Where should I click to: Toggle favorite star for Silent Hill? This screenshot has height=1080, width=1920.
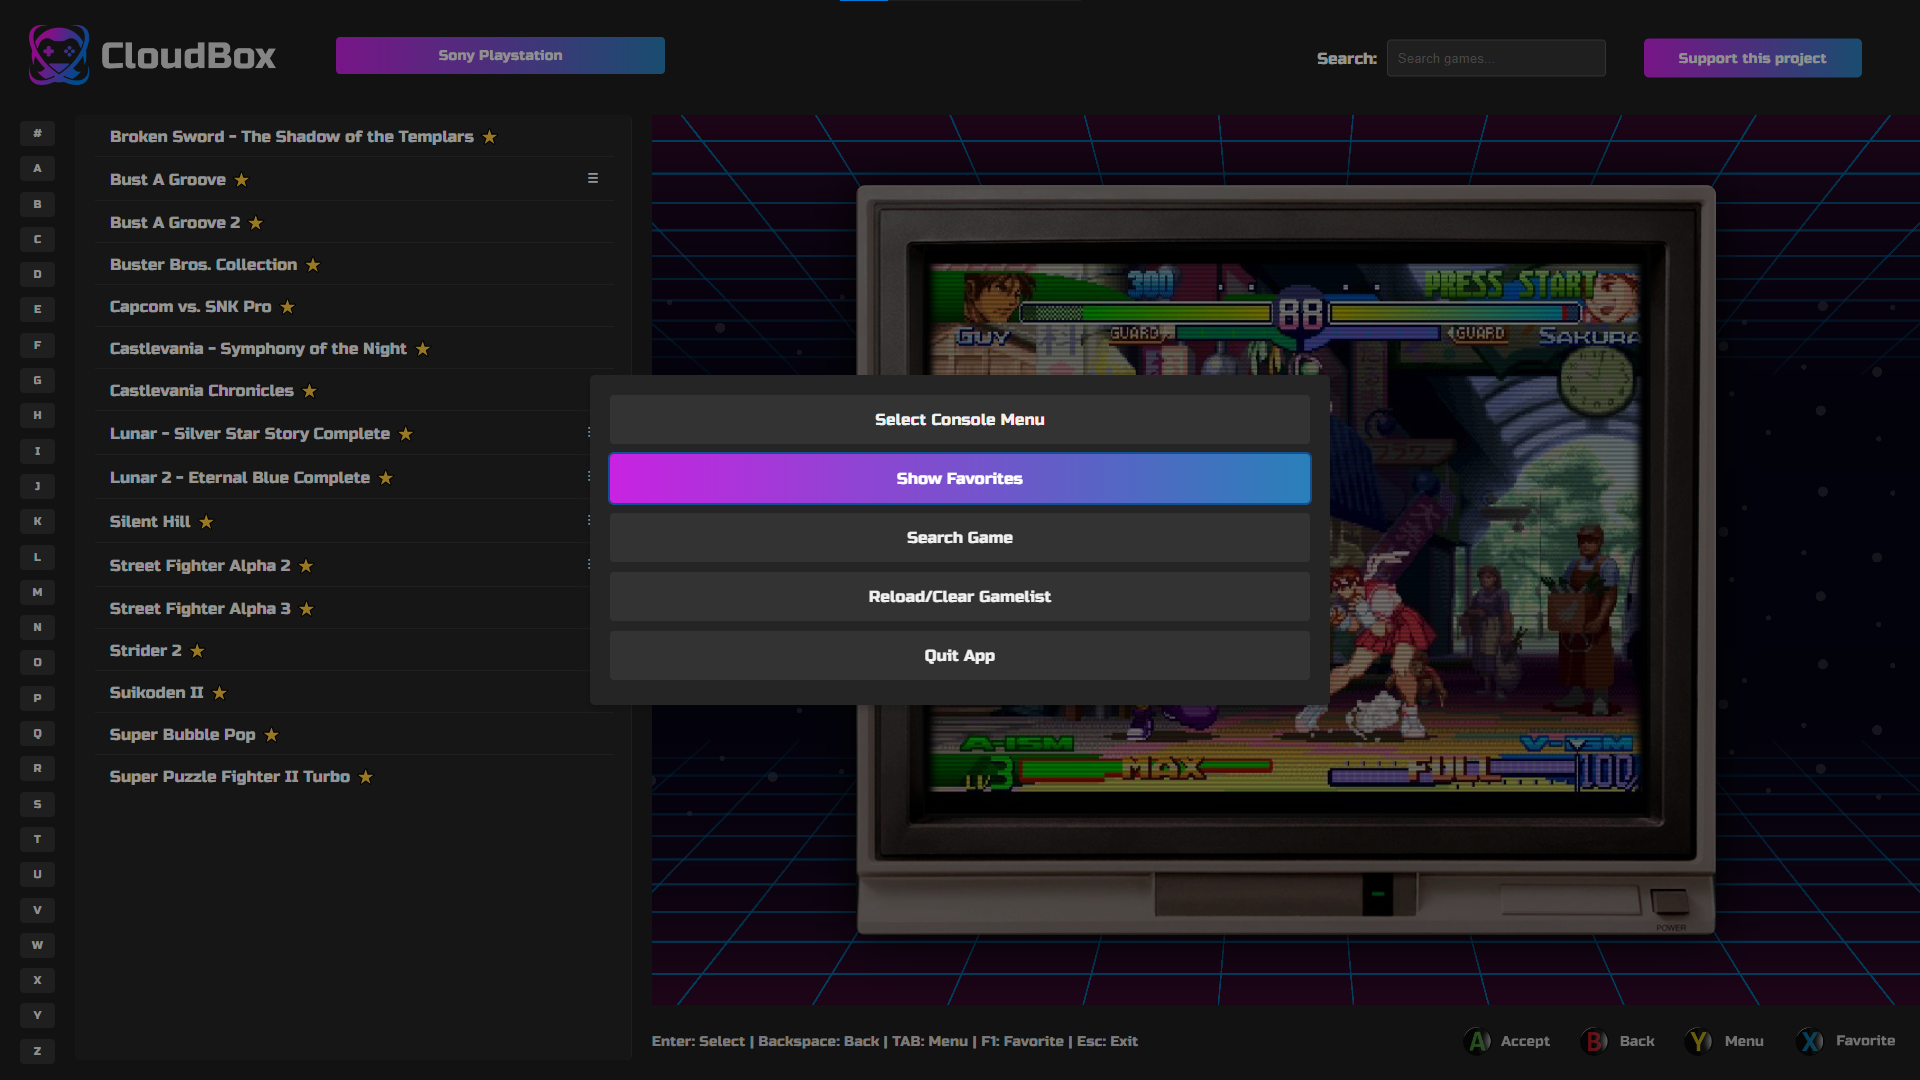[206, 522]
